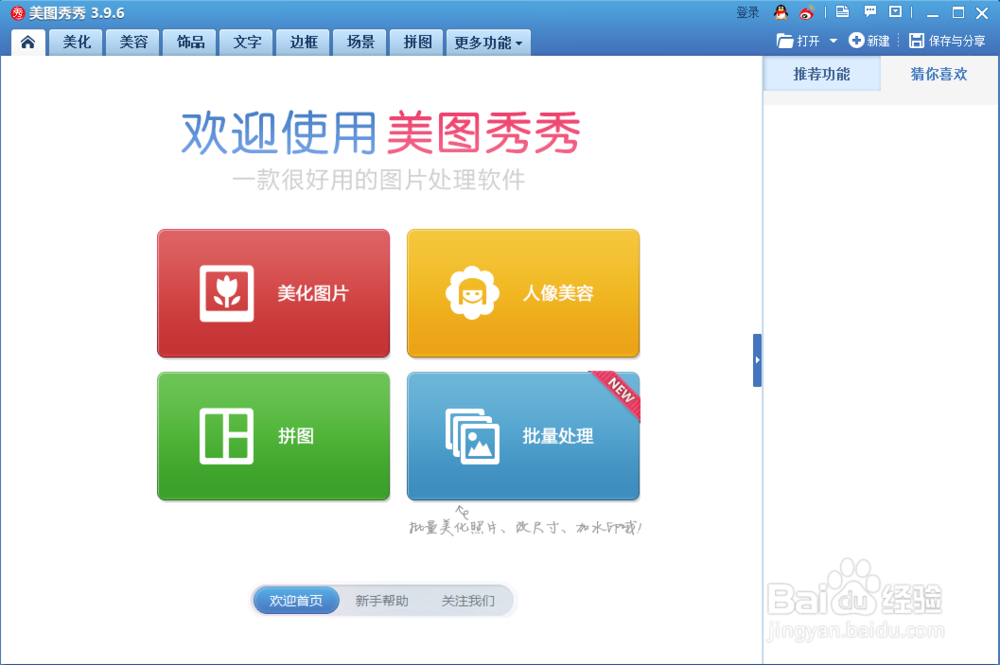
Task: Click the 新建 plus button
Action: (x=869, y=41)
